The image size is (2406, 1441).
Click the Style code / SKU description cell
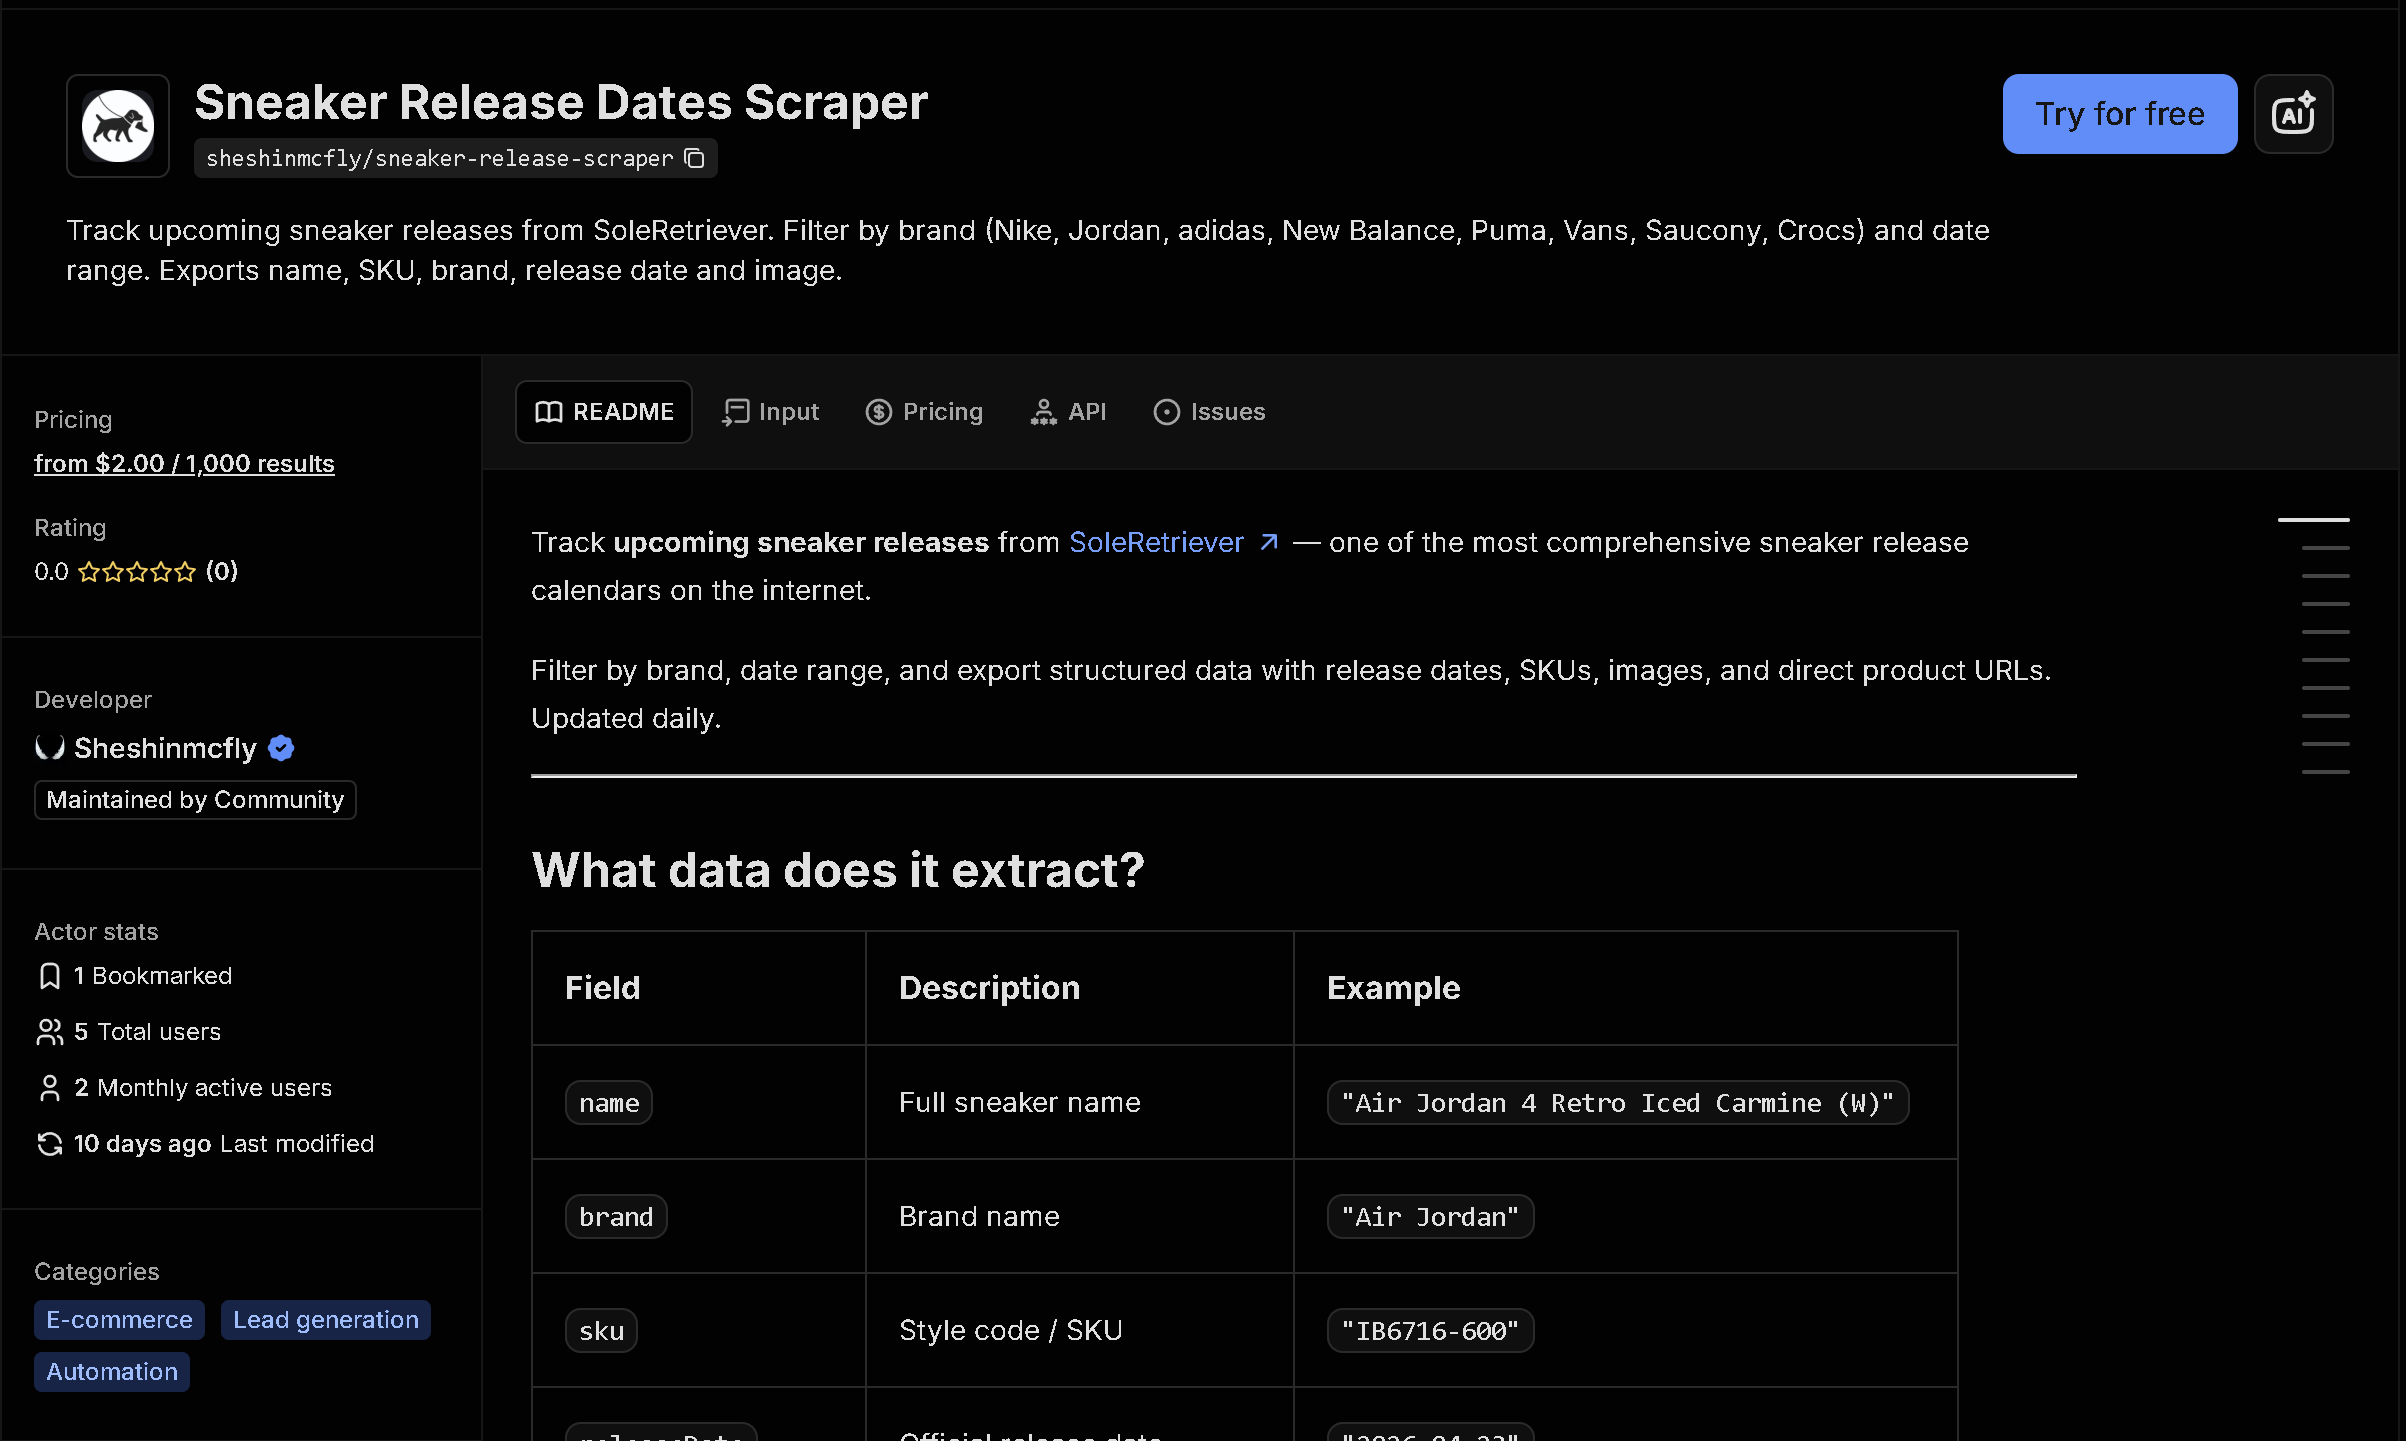tap(1079, 1330)
